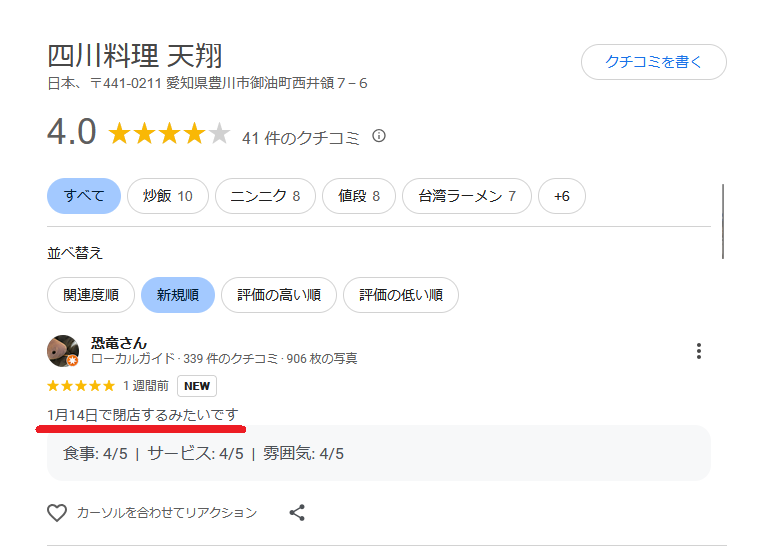Viewport: 763px width, 551px height.
Task: Click the info icon beside review count
Action: pos(379,137)
